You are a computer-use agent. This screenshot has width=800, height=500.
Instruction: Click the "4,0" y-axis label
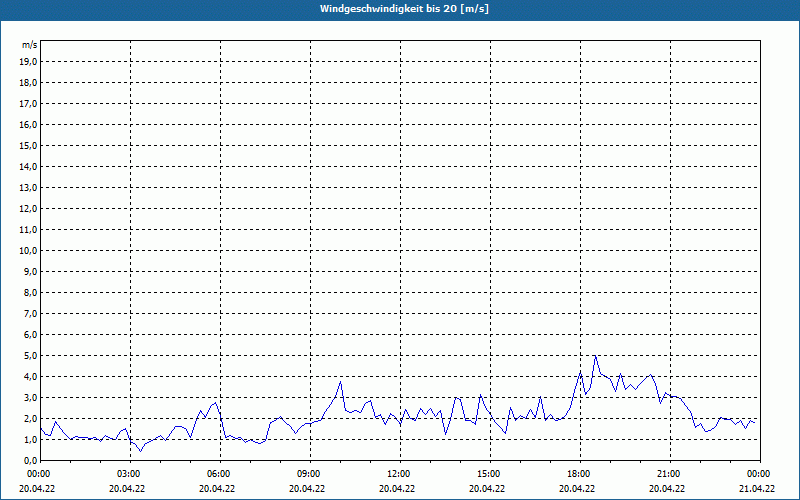click(30, 377)
